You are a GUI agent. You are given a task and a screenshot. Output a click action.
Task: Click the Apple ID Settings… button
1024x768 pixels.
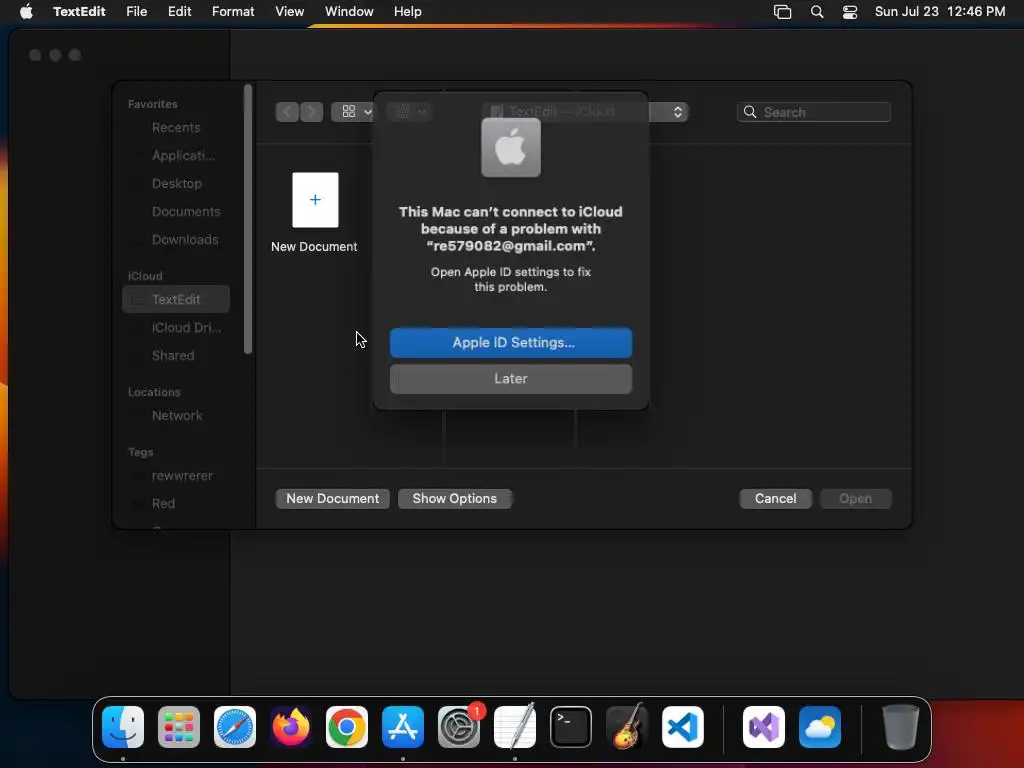click(x=511, y=343)
